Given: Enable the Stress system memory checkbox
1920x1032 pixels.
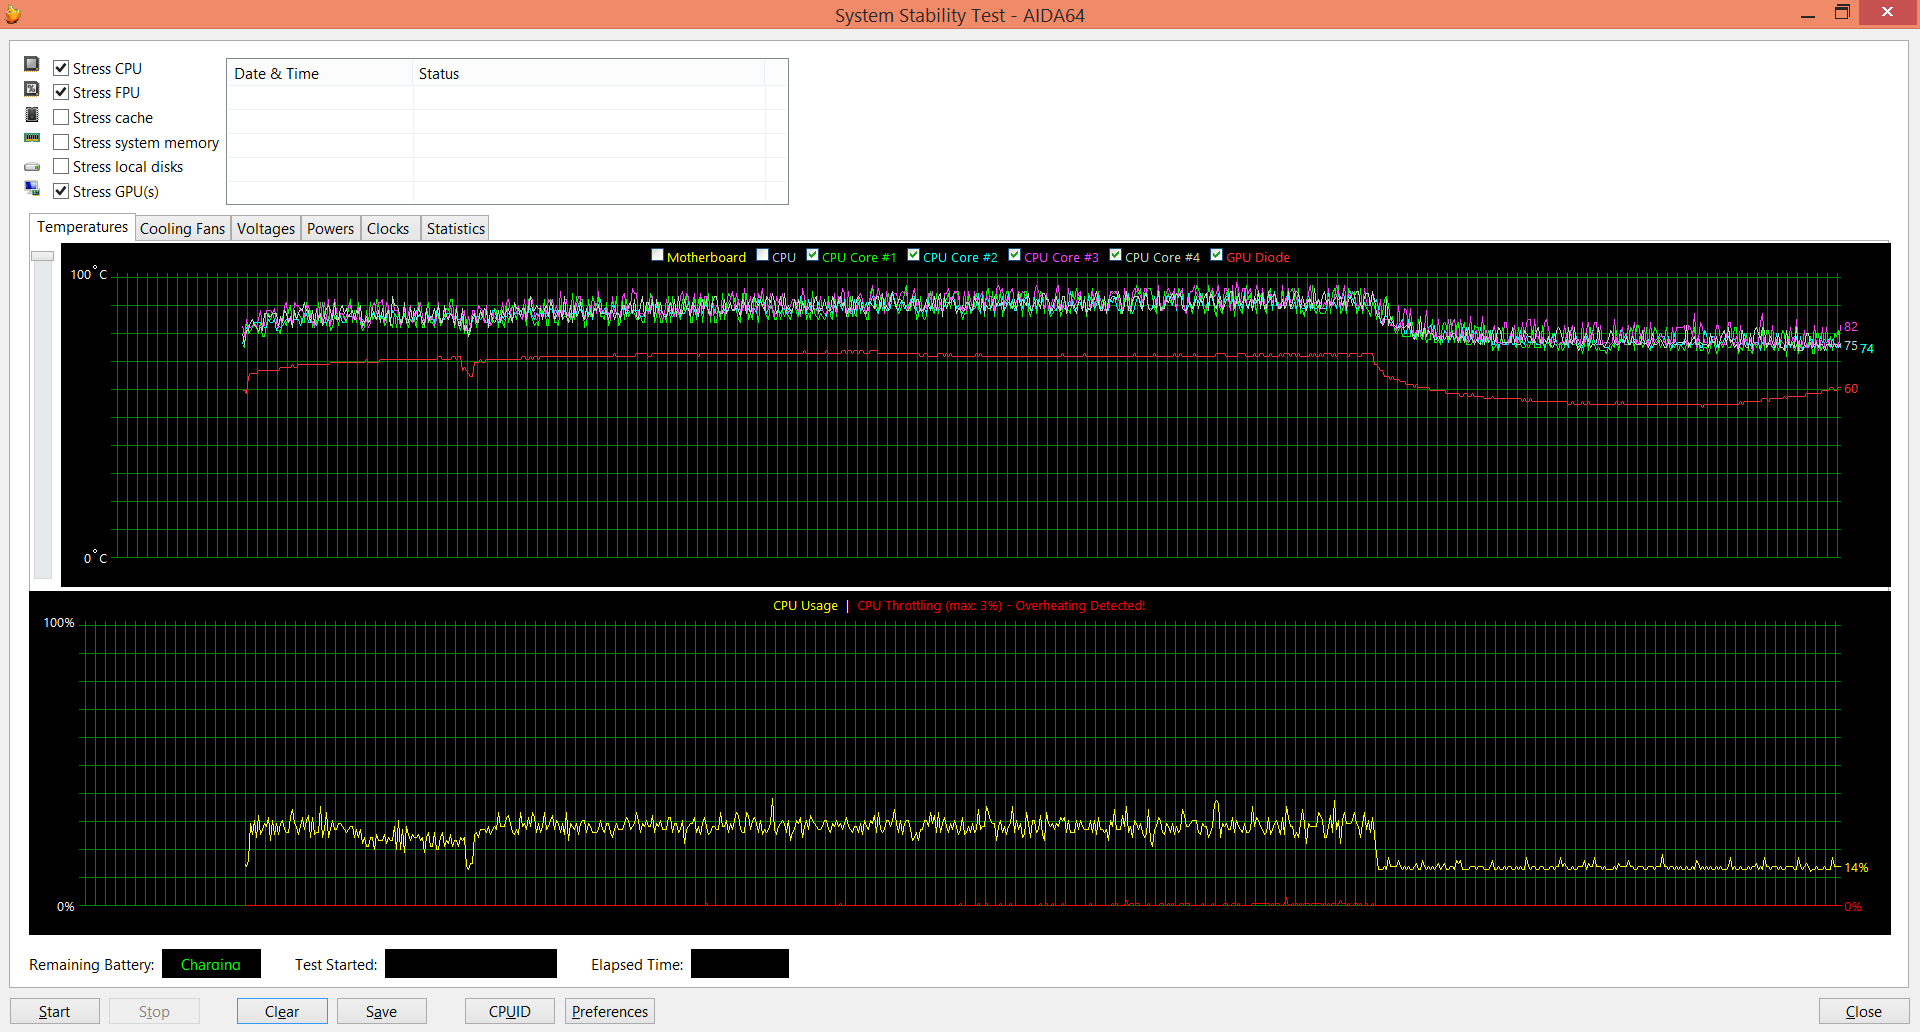Looking at the screenshot, I should (61, 142).
